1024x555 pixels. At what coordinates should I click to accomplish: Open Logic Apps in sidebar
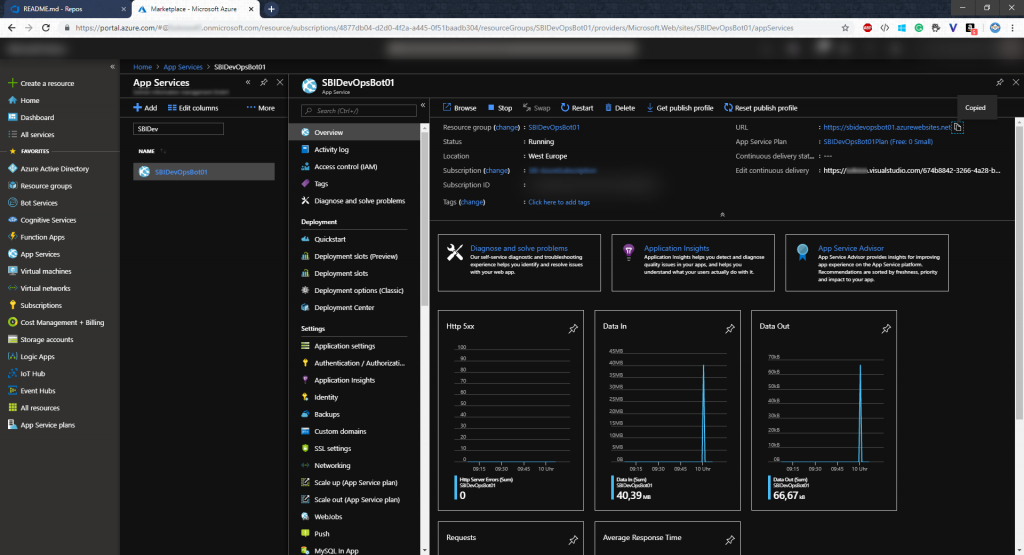tap(37, 357)
